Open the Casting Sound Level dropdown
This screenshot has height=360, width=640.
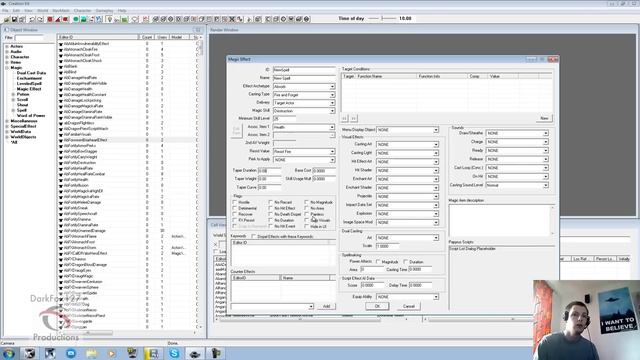(546, 185)
